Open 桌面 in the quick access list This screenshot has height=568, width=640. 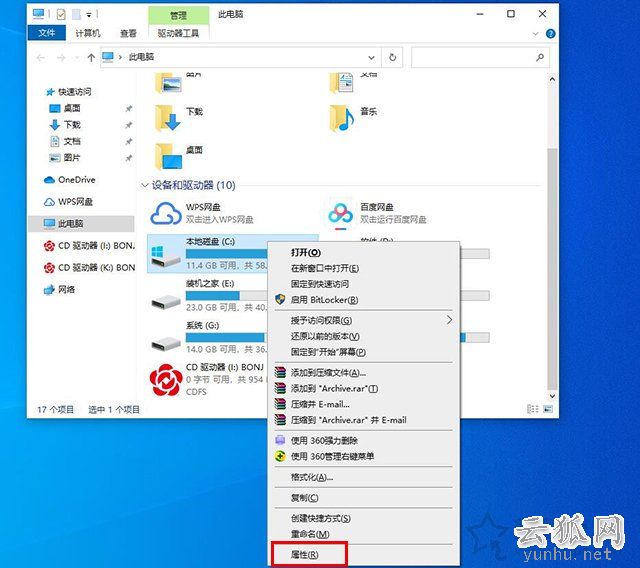click(65, 108)
